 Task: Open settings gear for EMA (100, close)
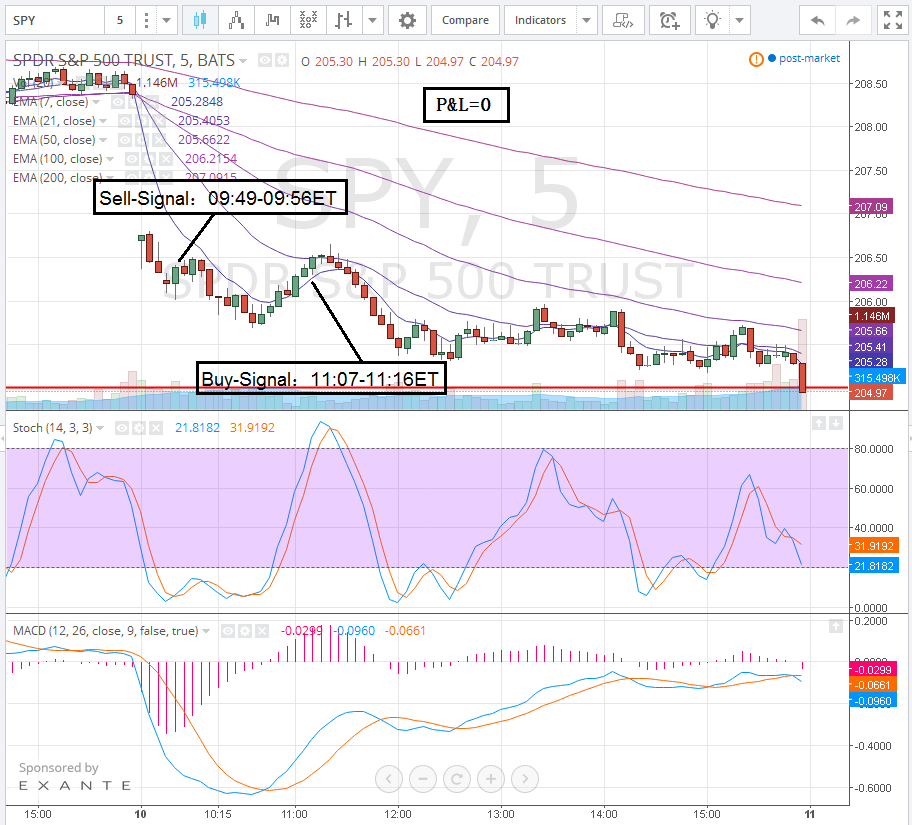click(149, 159)
